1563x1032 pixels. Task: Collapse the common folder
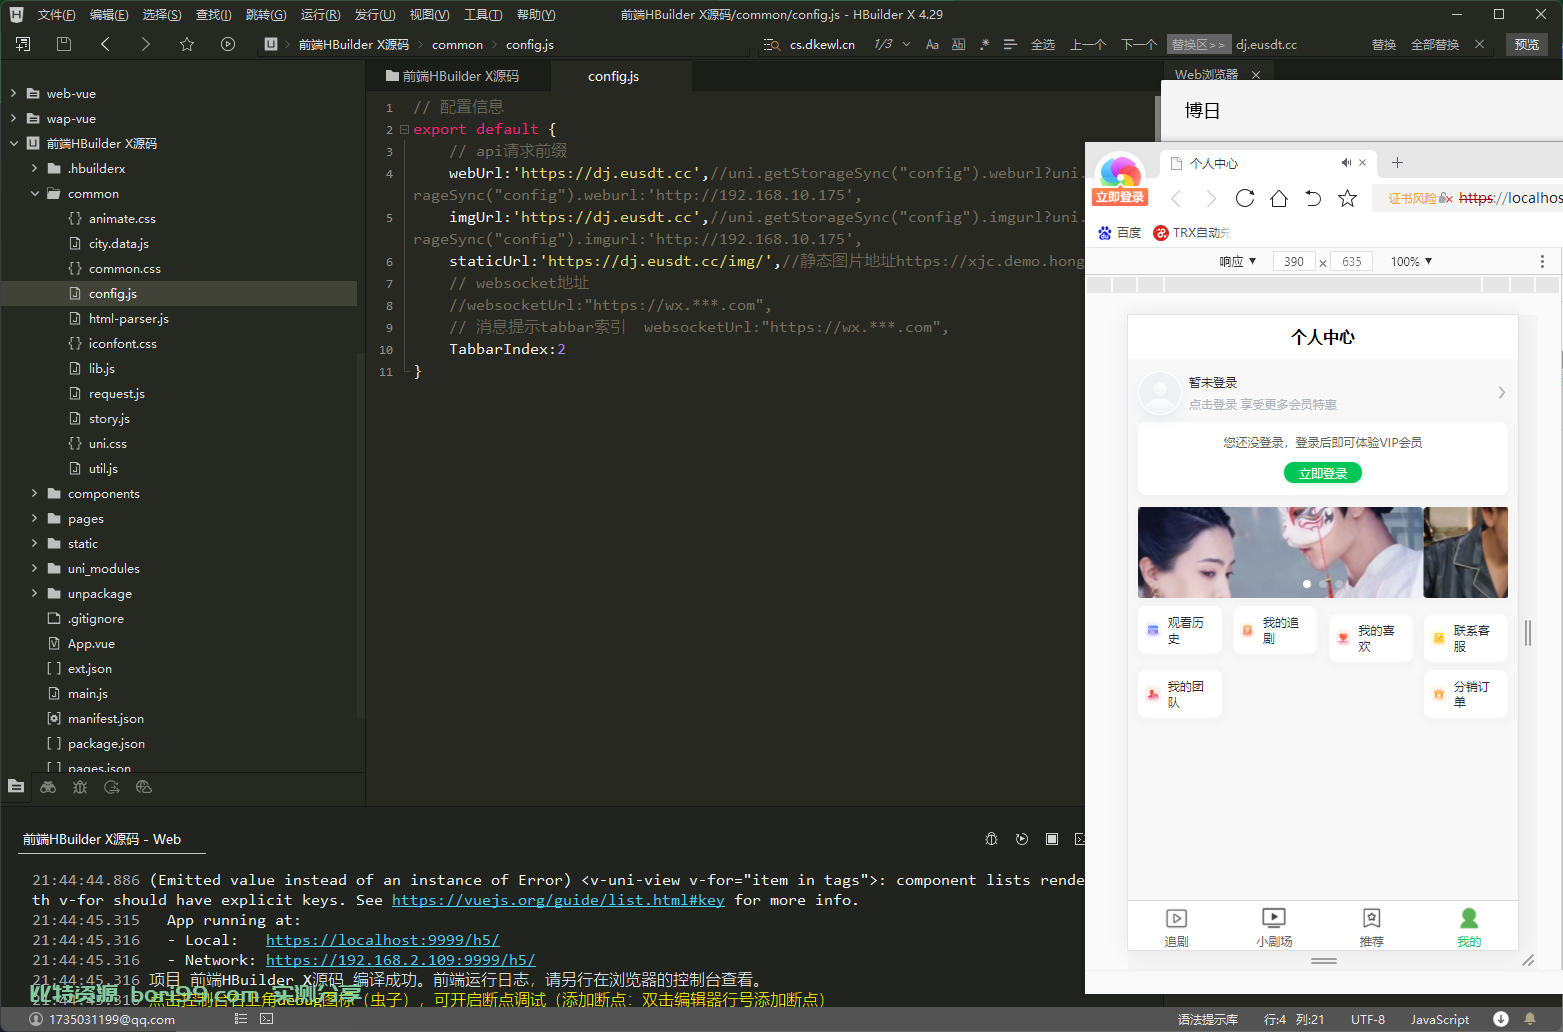[x=34, y=193]
